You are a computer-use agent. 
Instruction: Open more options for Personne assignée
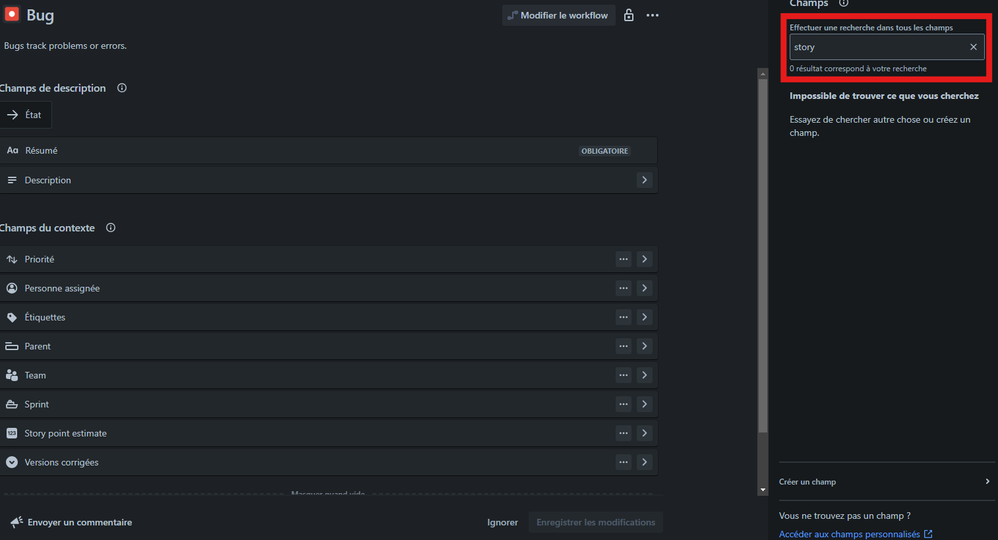(x=623, y=288)
